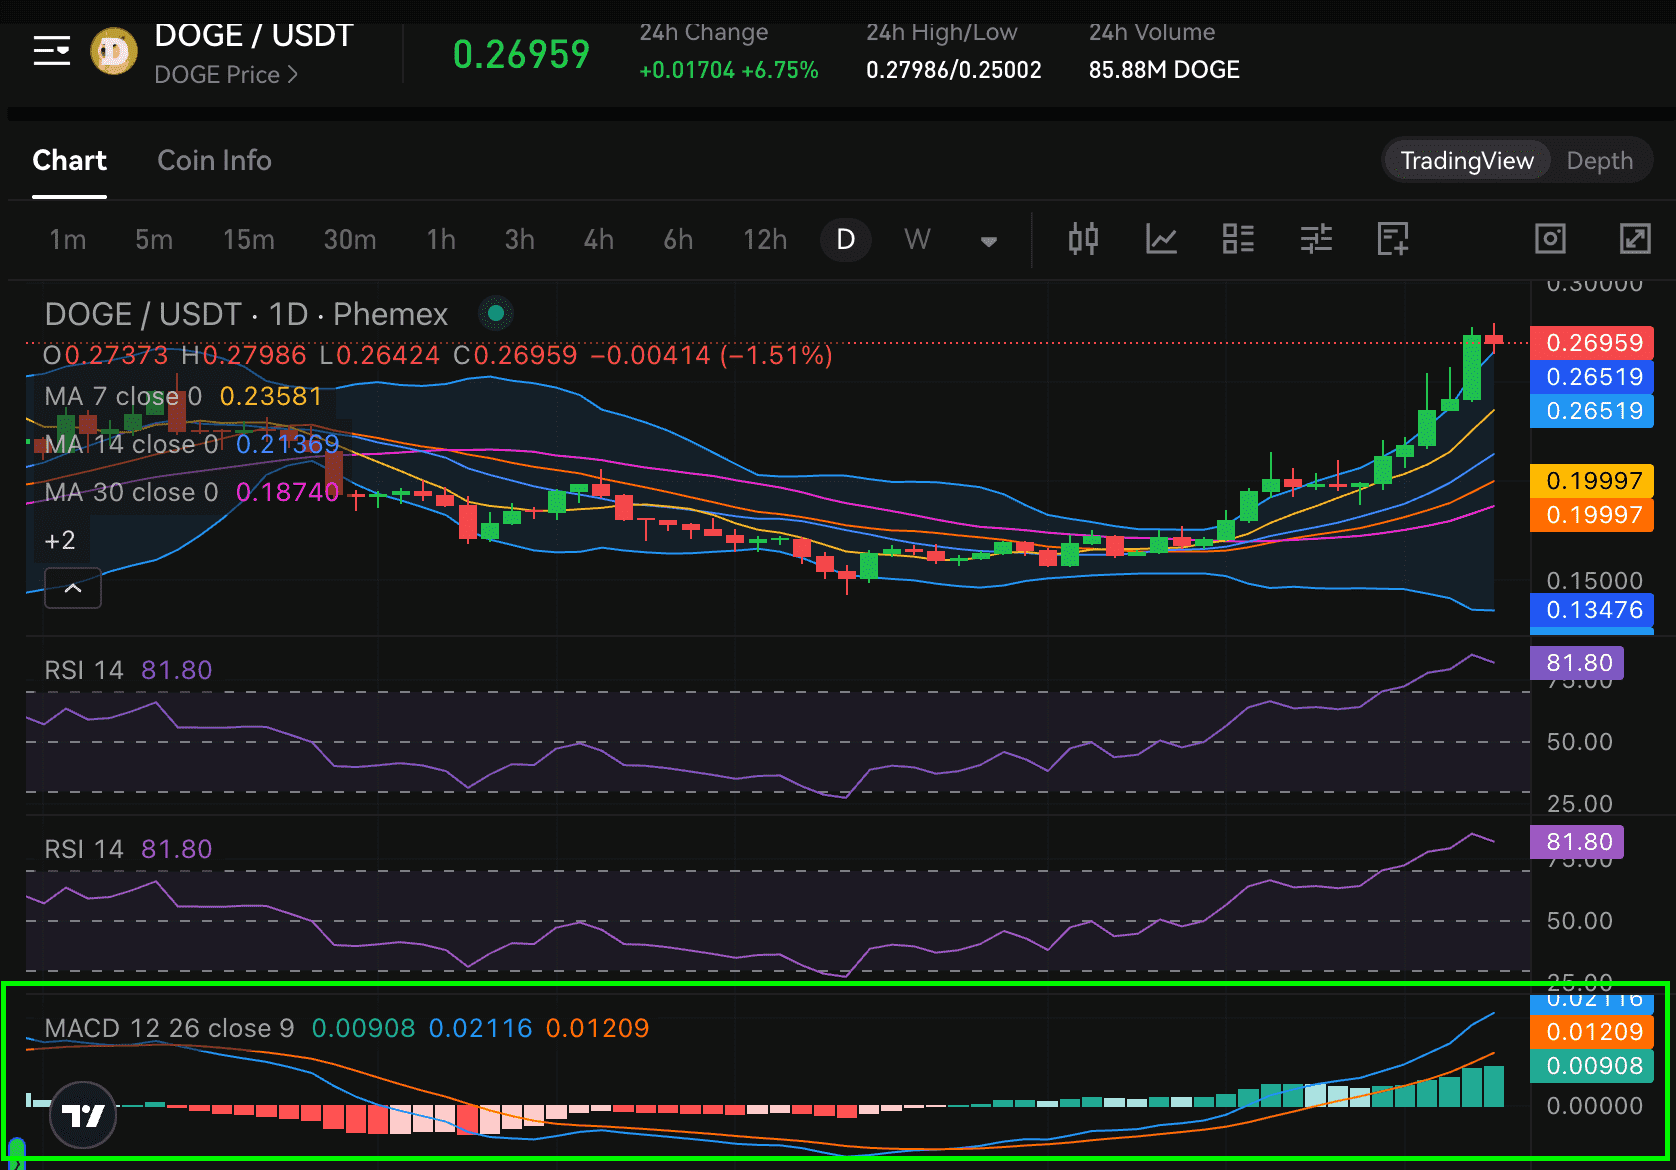The image size is (1676, 1170).
Task: Open the hamburger menu
Action: pos(52,51)
